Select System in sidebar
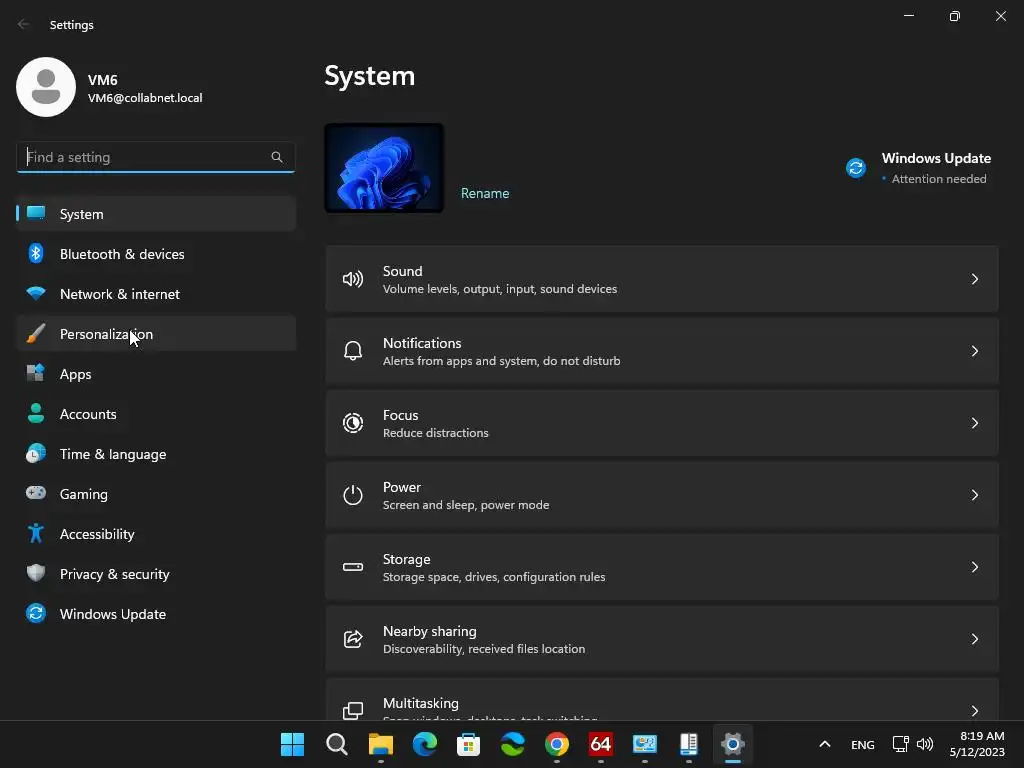This screenshot has width=1024, height=768. click(x=156, y=214)
